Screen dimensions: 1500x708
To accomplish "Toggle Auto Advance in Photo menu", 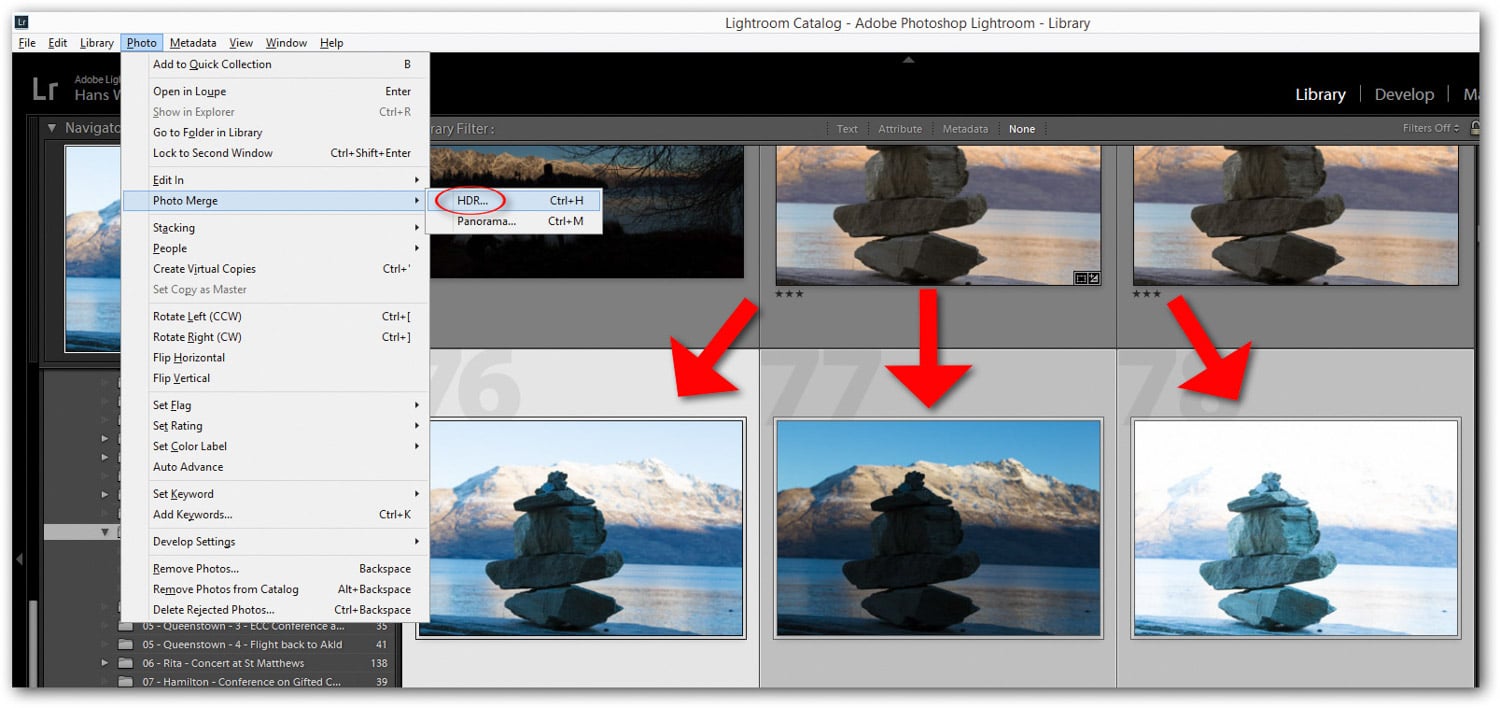I will 275,467.
